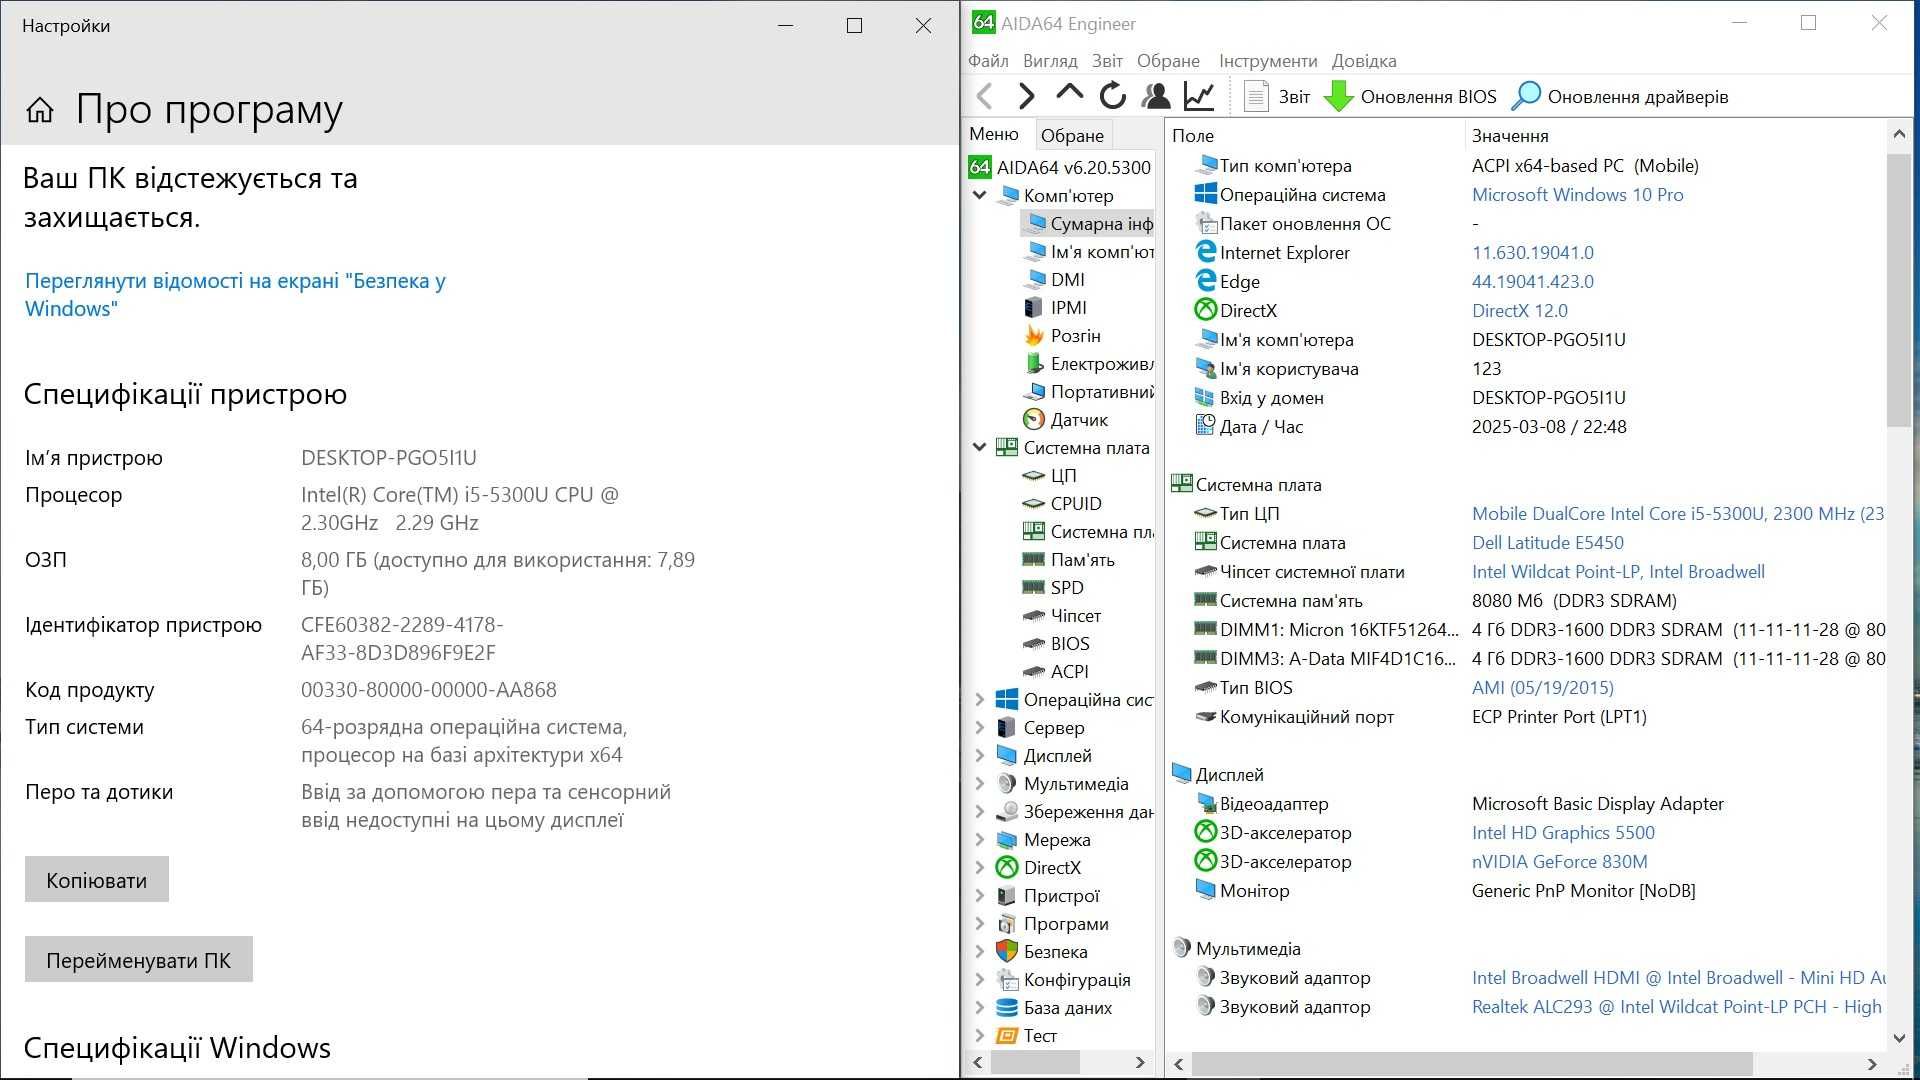The height and width of the screenshot is (1080, 1920).
Task: Click the graph chart icon in the AIDA64 toolbar
Action: pyautogui.click(x=1199, y=96)
